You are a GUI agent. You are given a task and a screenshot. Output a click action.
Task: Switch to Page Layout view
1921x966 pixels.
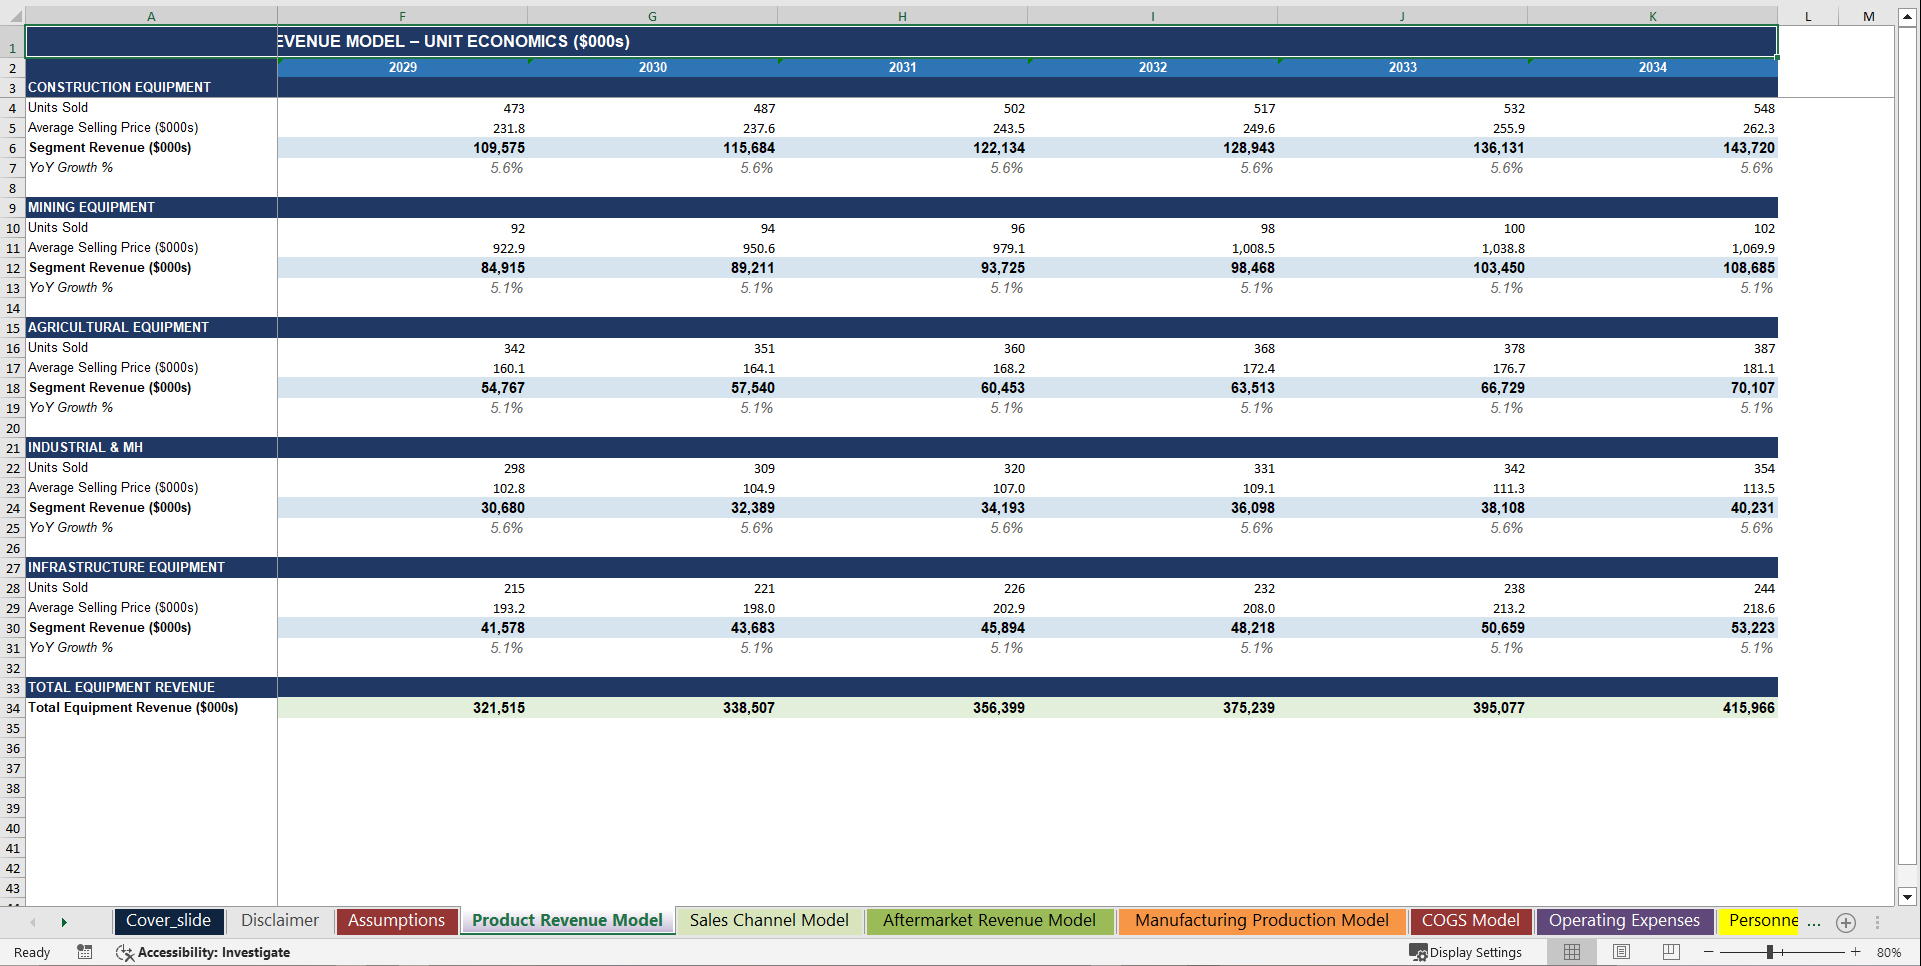[1621, 952]
